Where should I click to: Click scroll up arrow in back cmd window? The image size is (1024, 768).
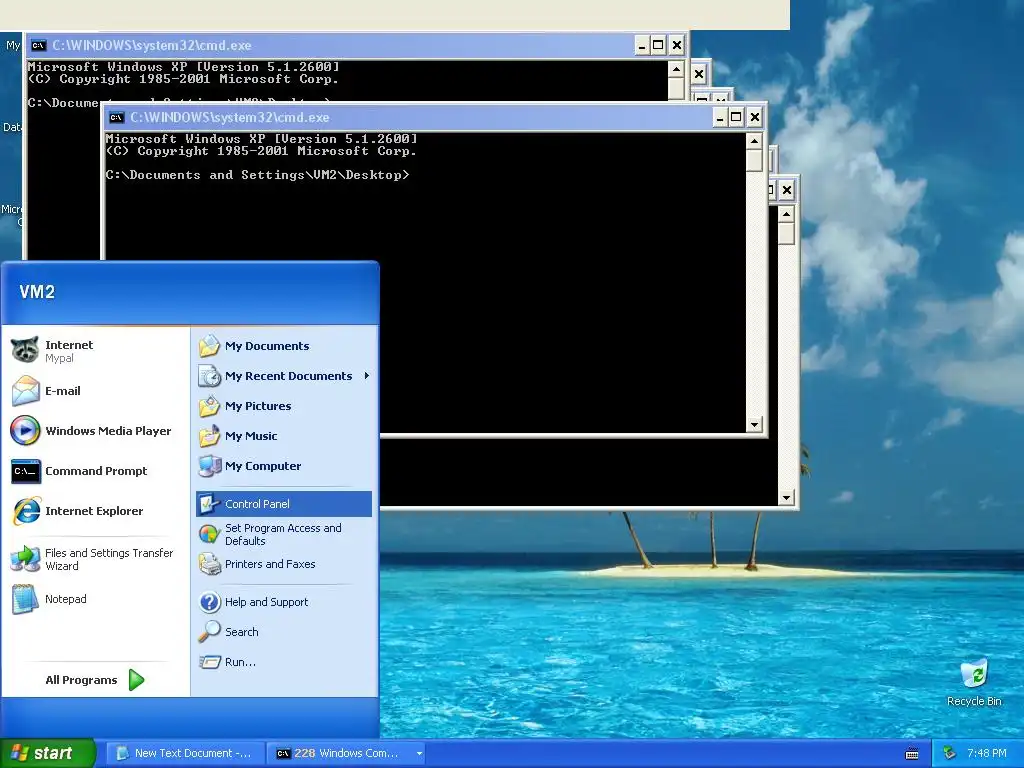(x=677, y=69)
